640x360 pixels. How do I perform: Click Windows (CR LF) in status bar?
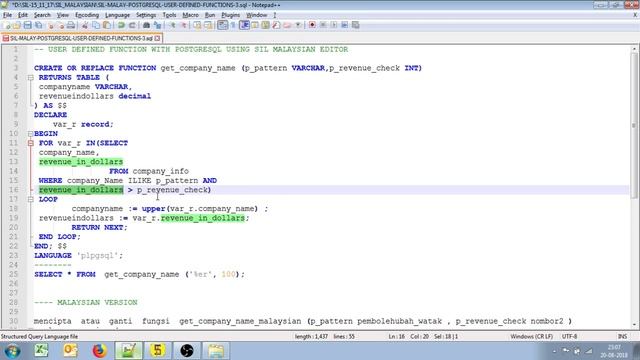coord(531,337)
